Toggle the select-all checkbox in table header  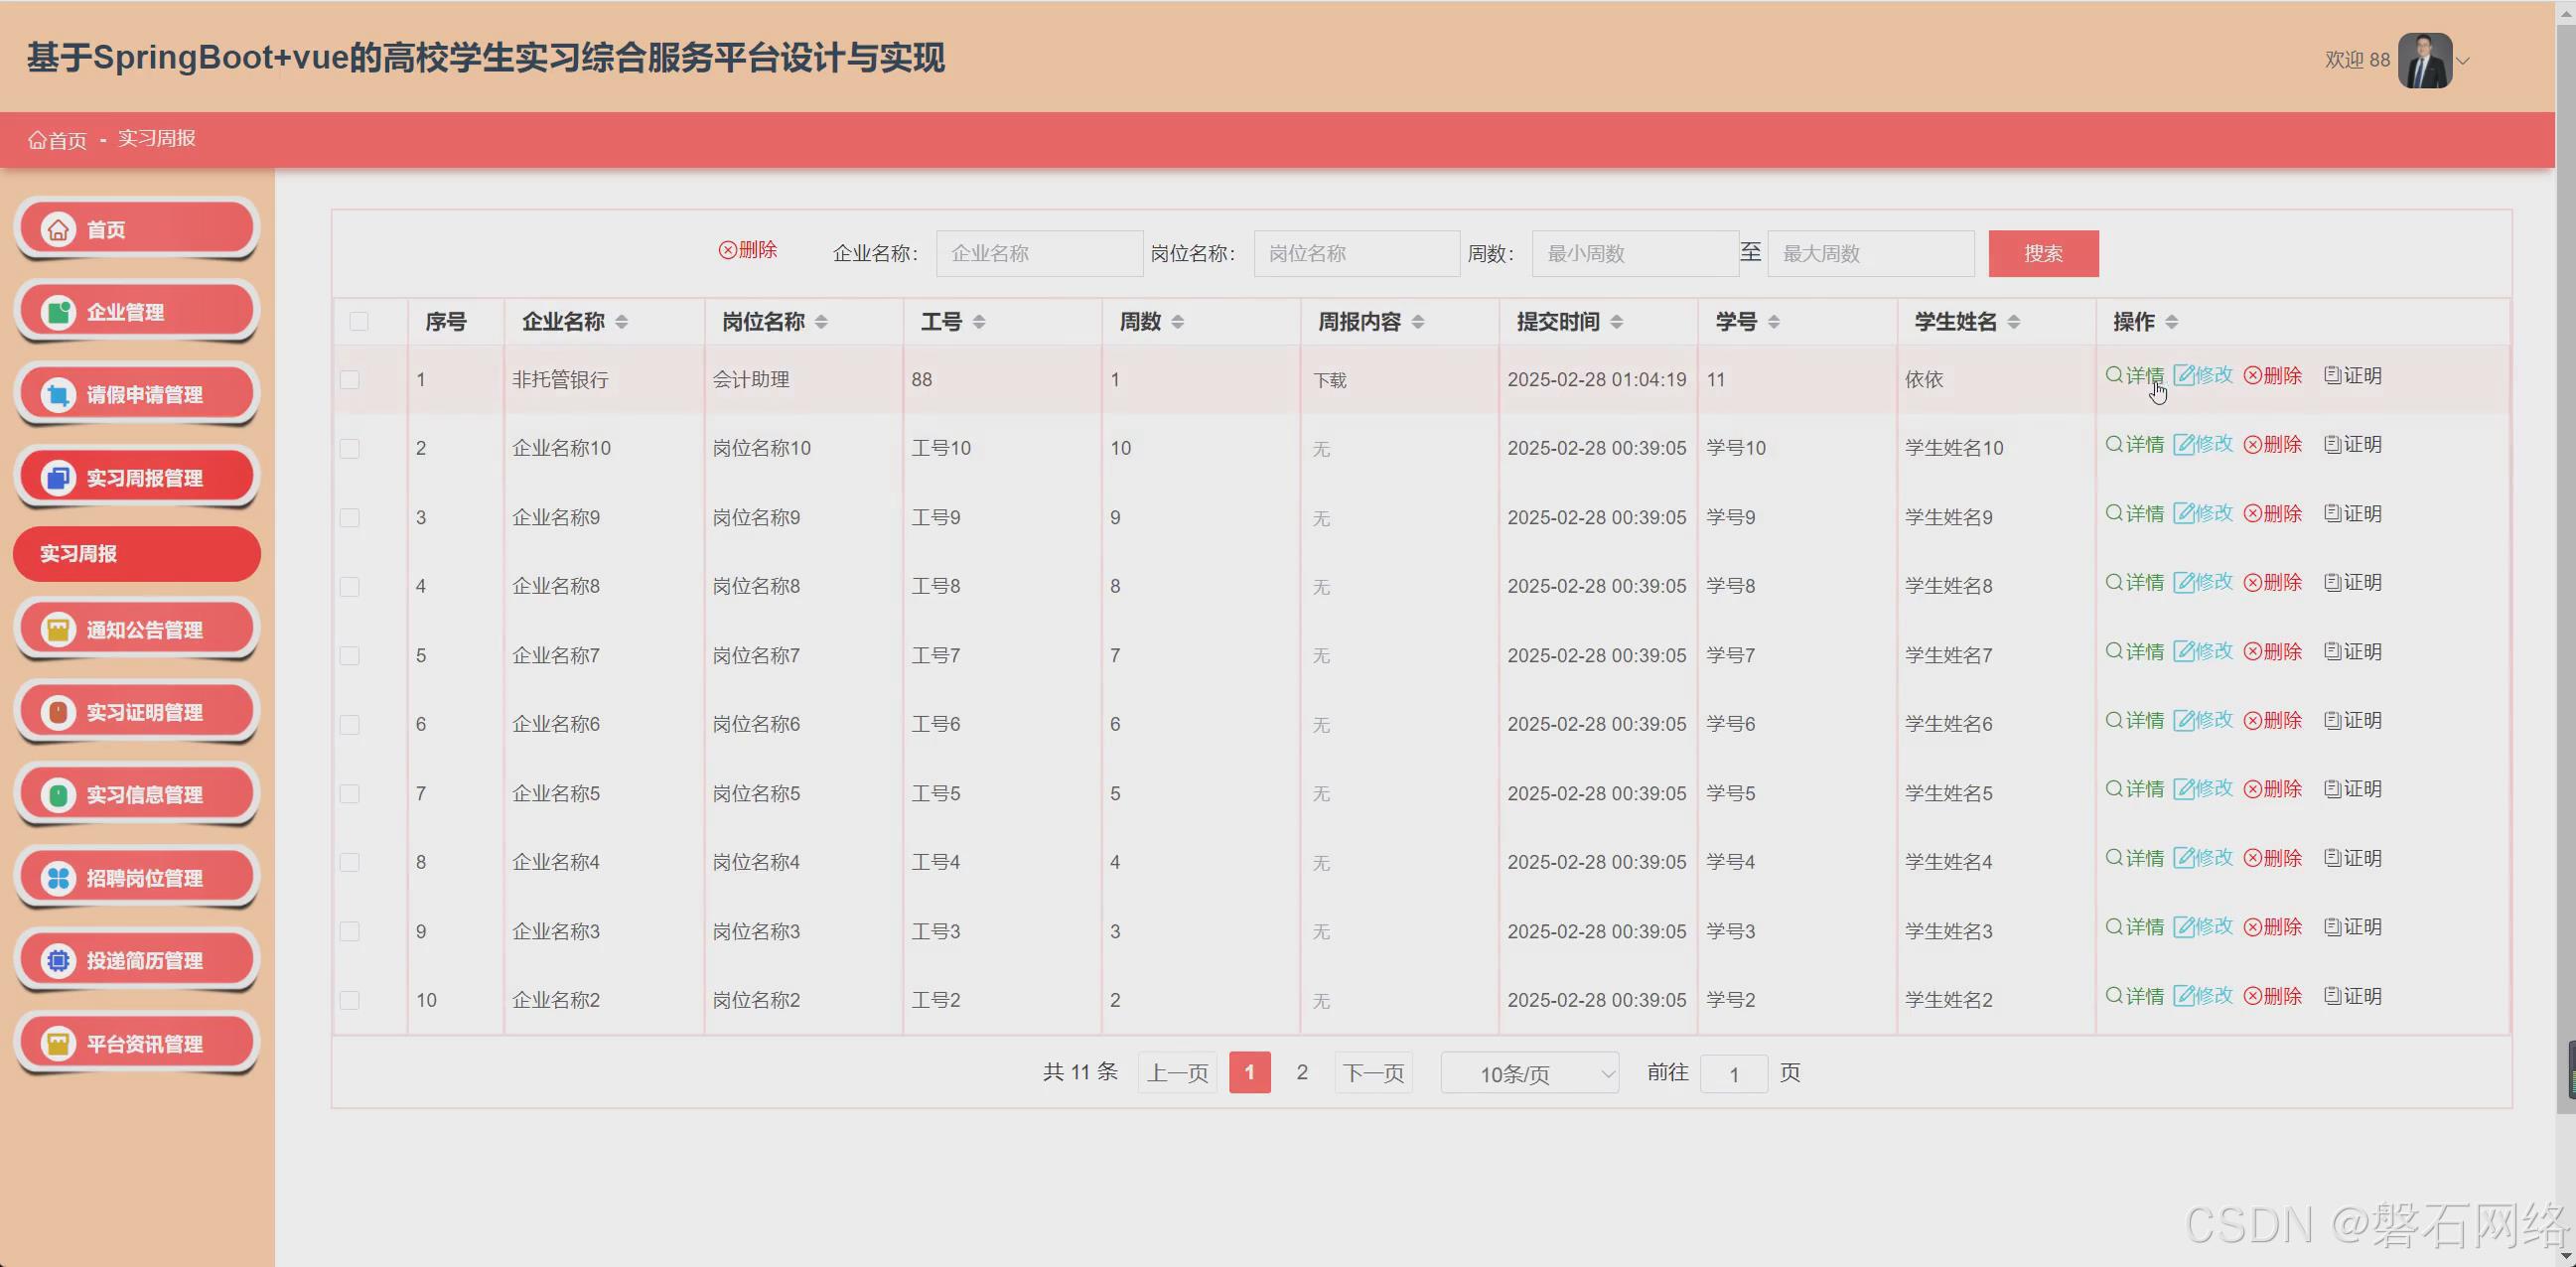pos(359,321)
